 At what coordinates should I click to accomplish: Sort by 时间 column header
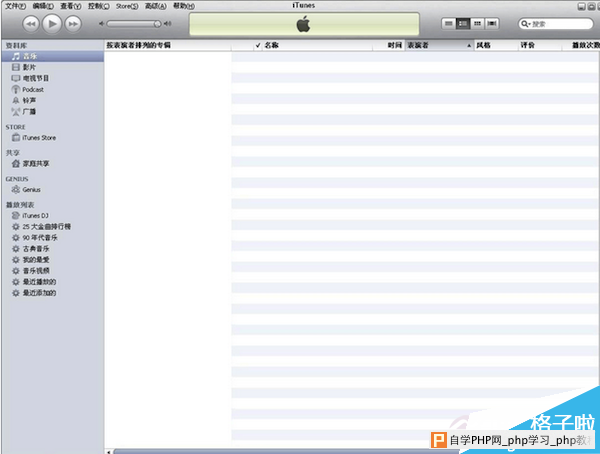tap(389, 45)
